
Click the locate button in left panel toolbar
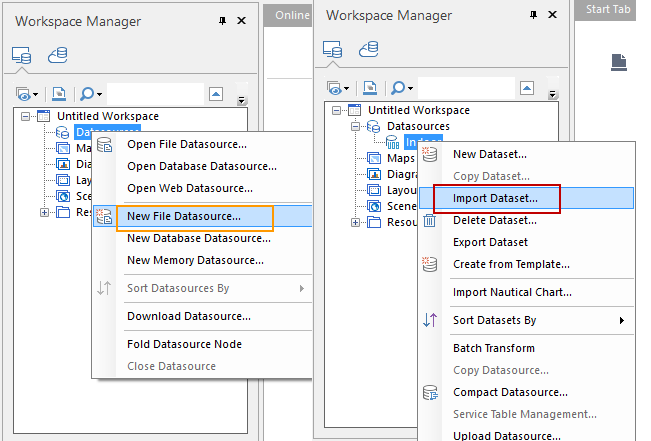(x=58, y=93)
